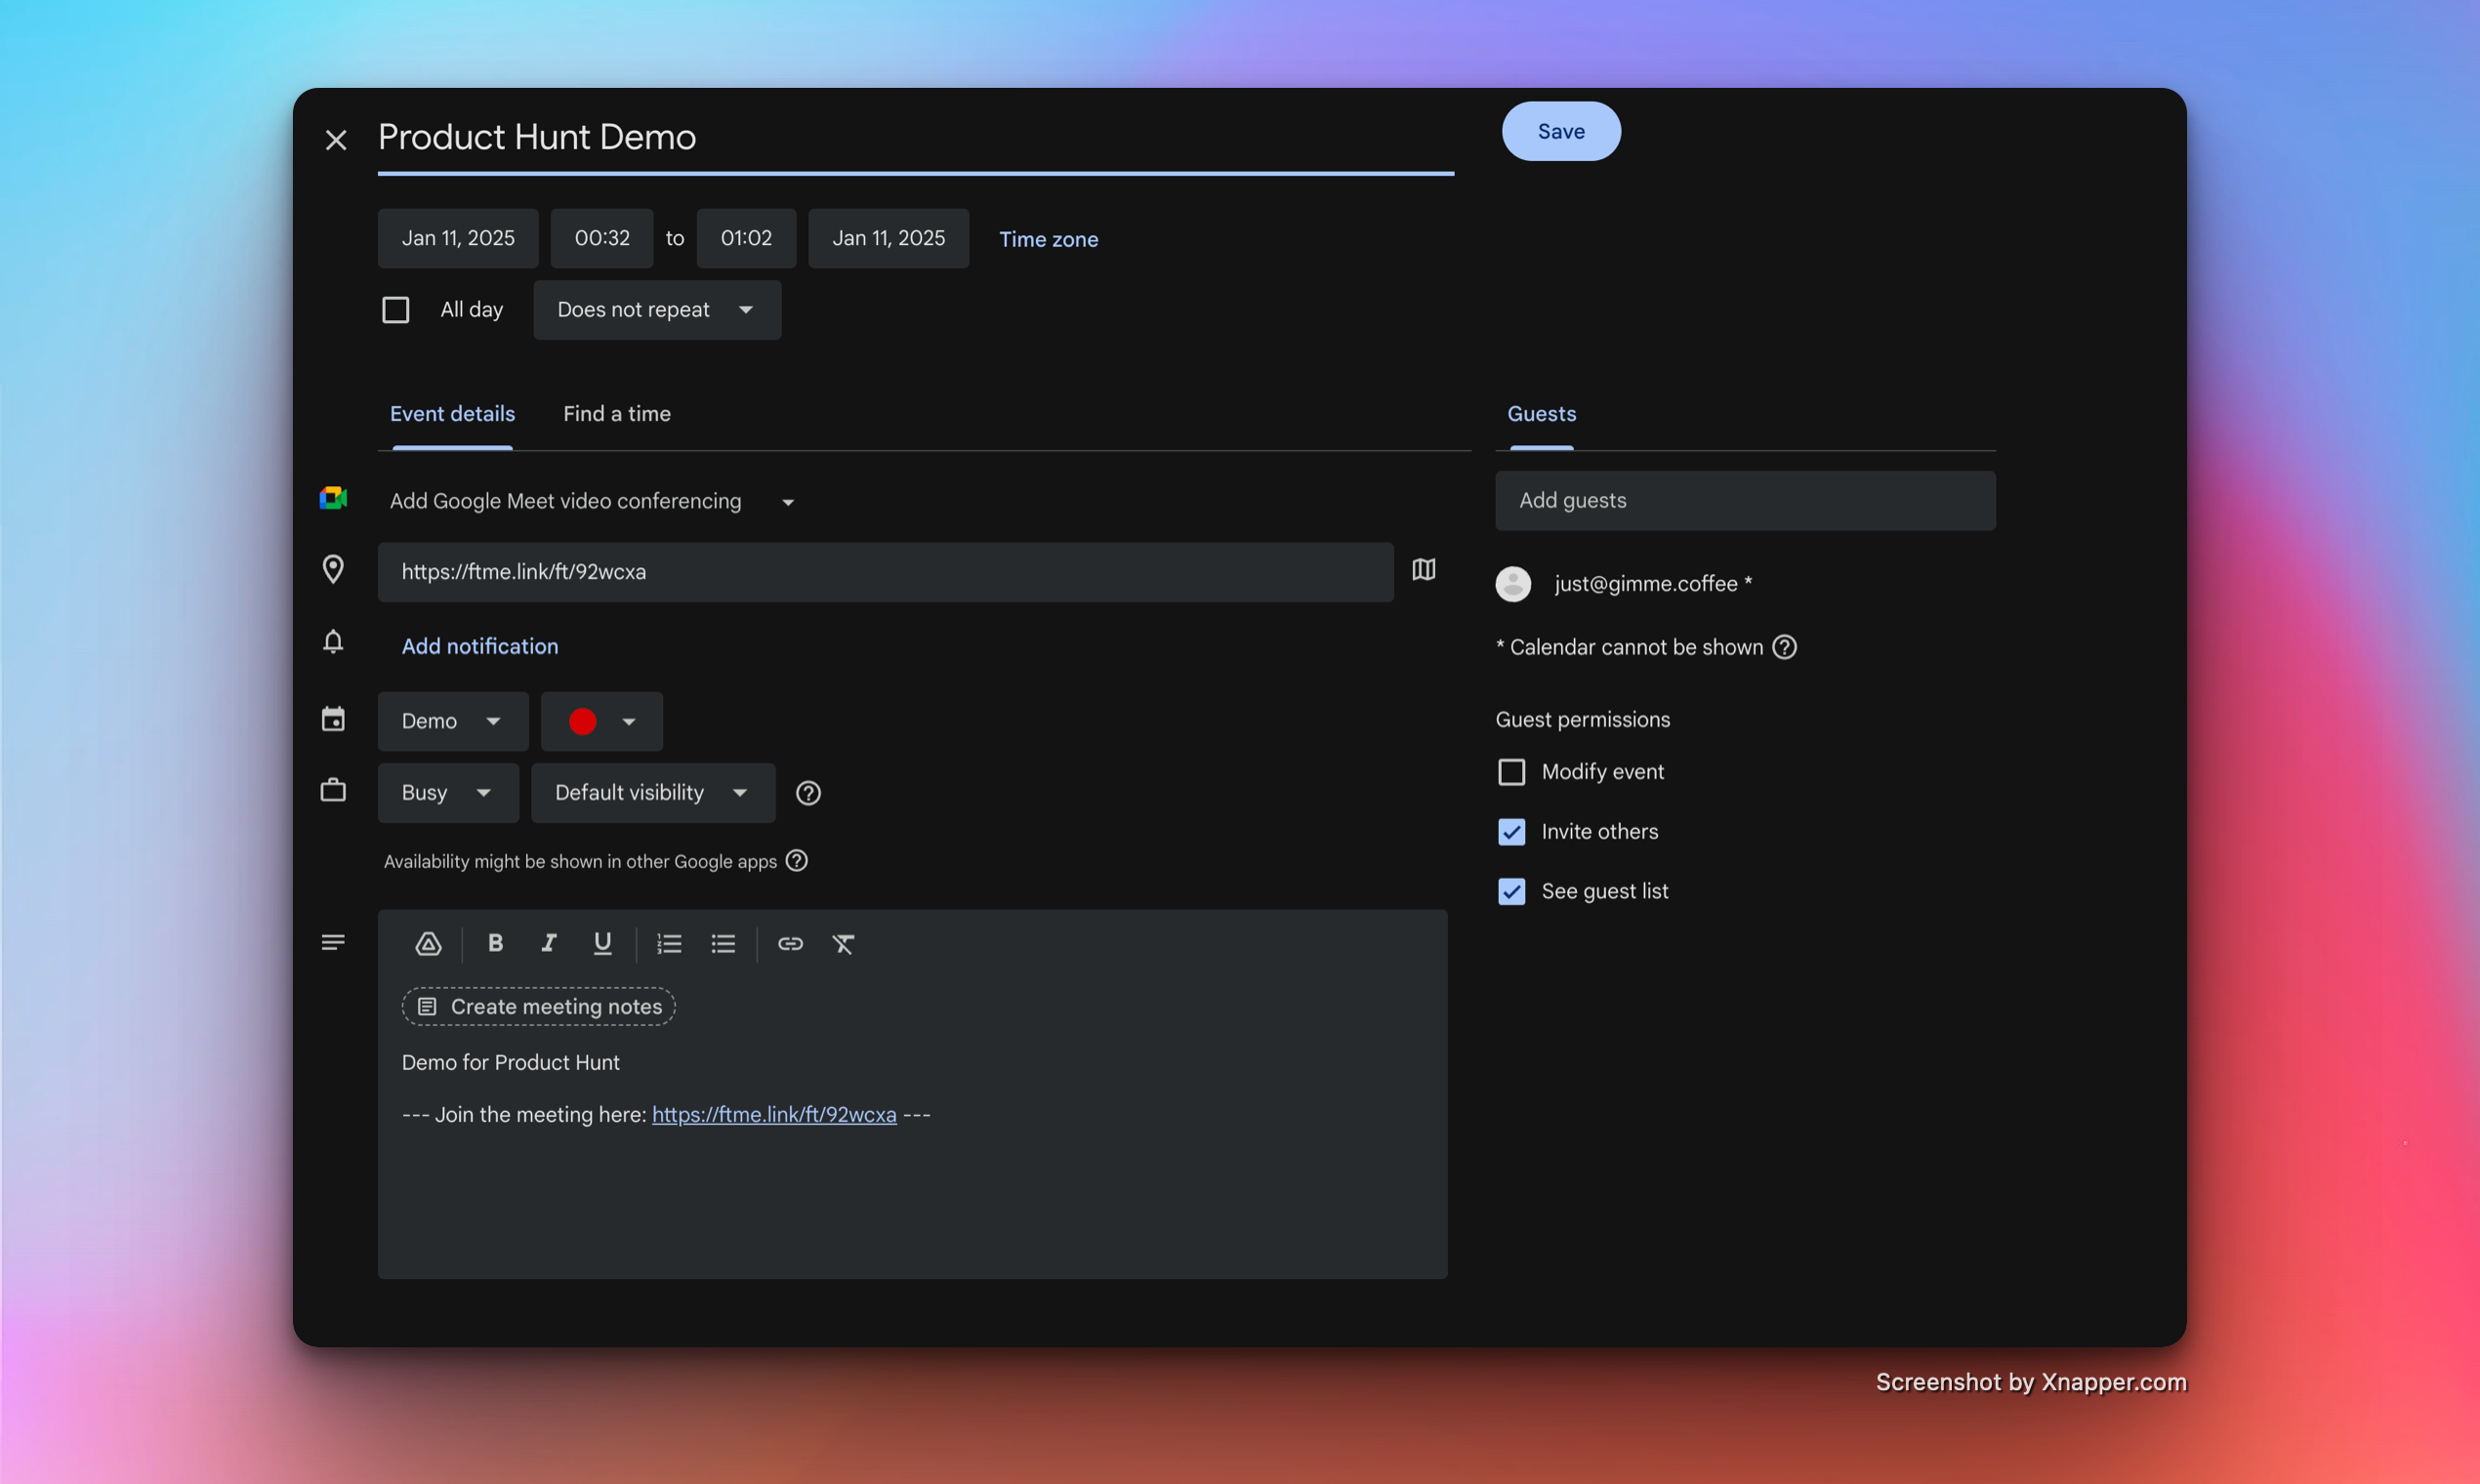Click the guest avatar for just@gimme.coffee
Screen dimensions: 2480x1484
(x=1513, y=584)
